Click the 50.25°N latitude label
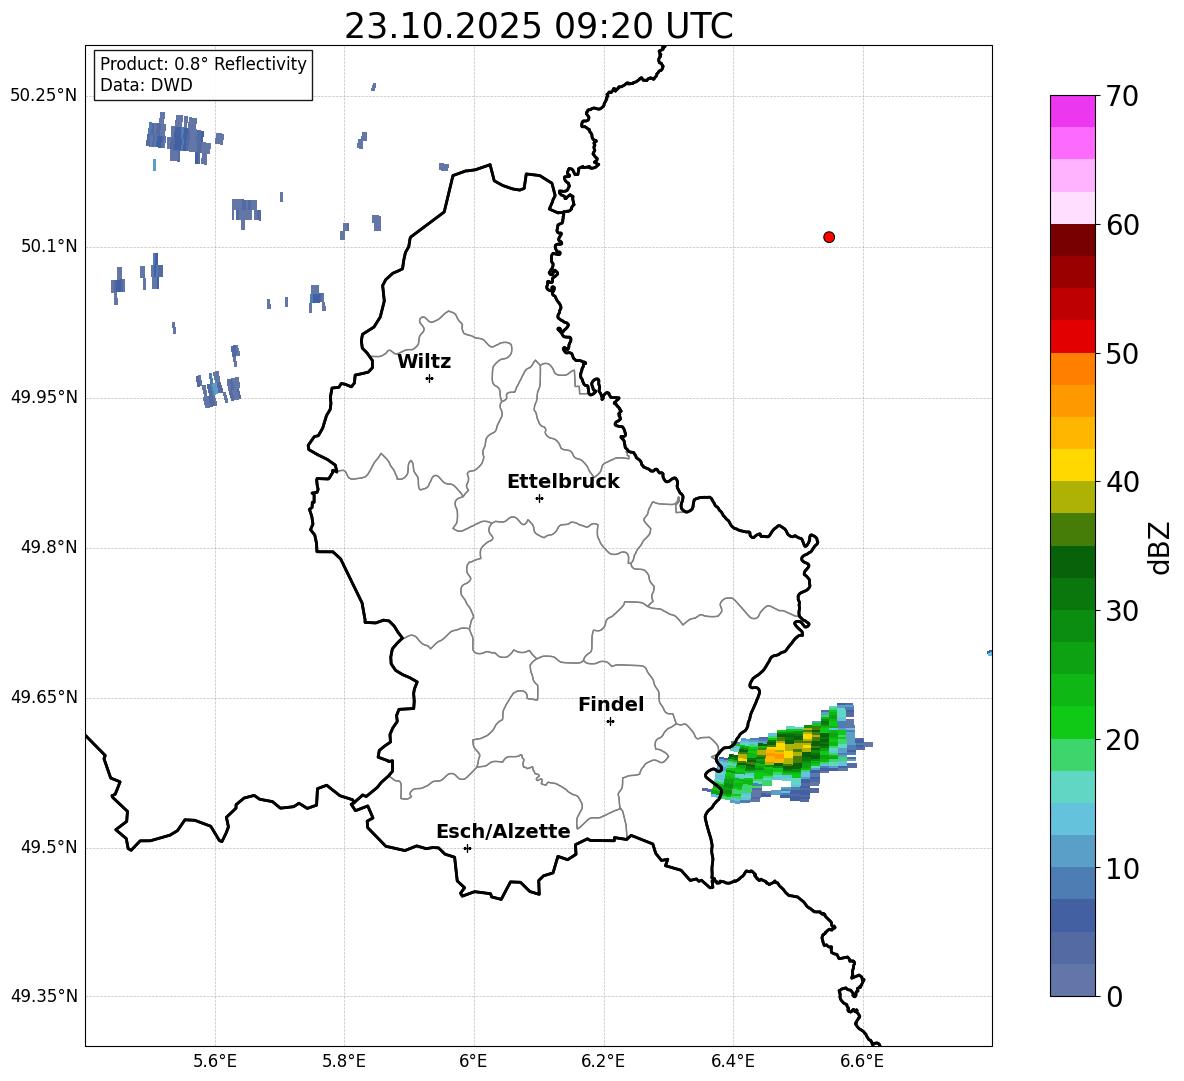This screenshot has height=1081, width=1184. [44, 96]
